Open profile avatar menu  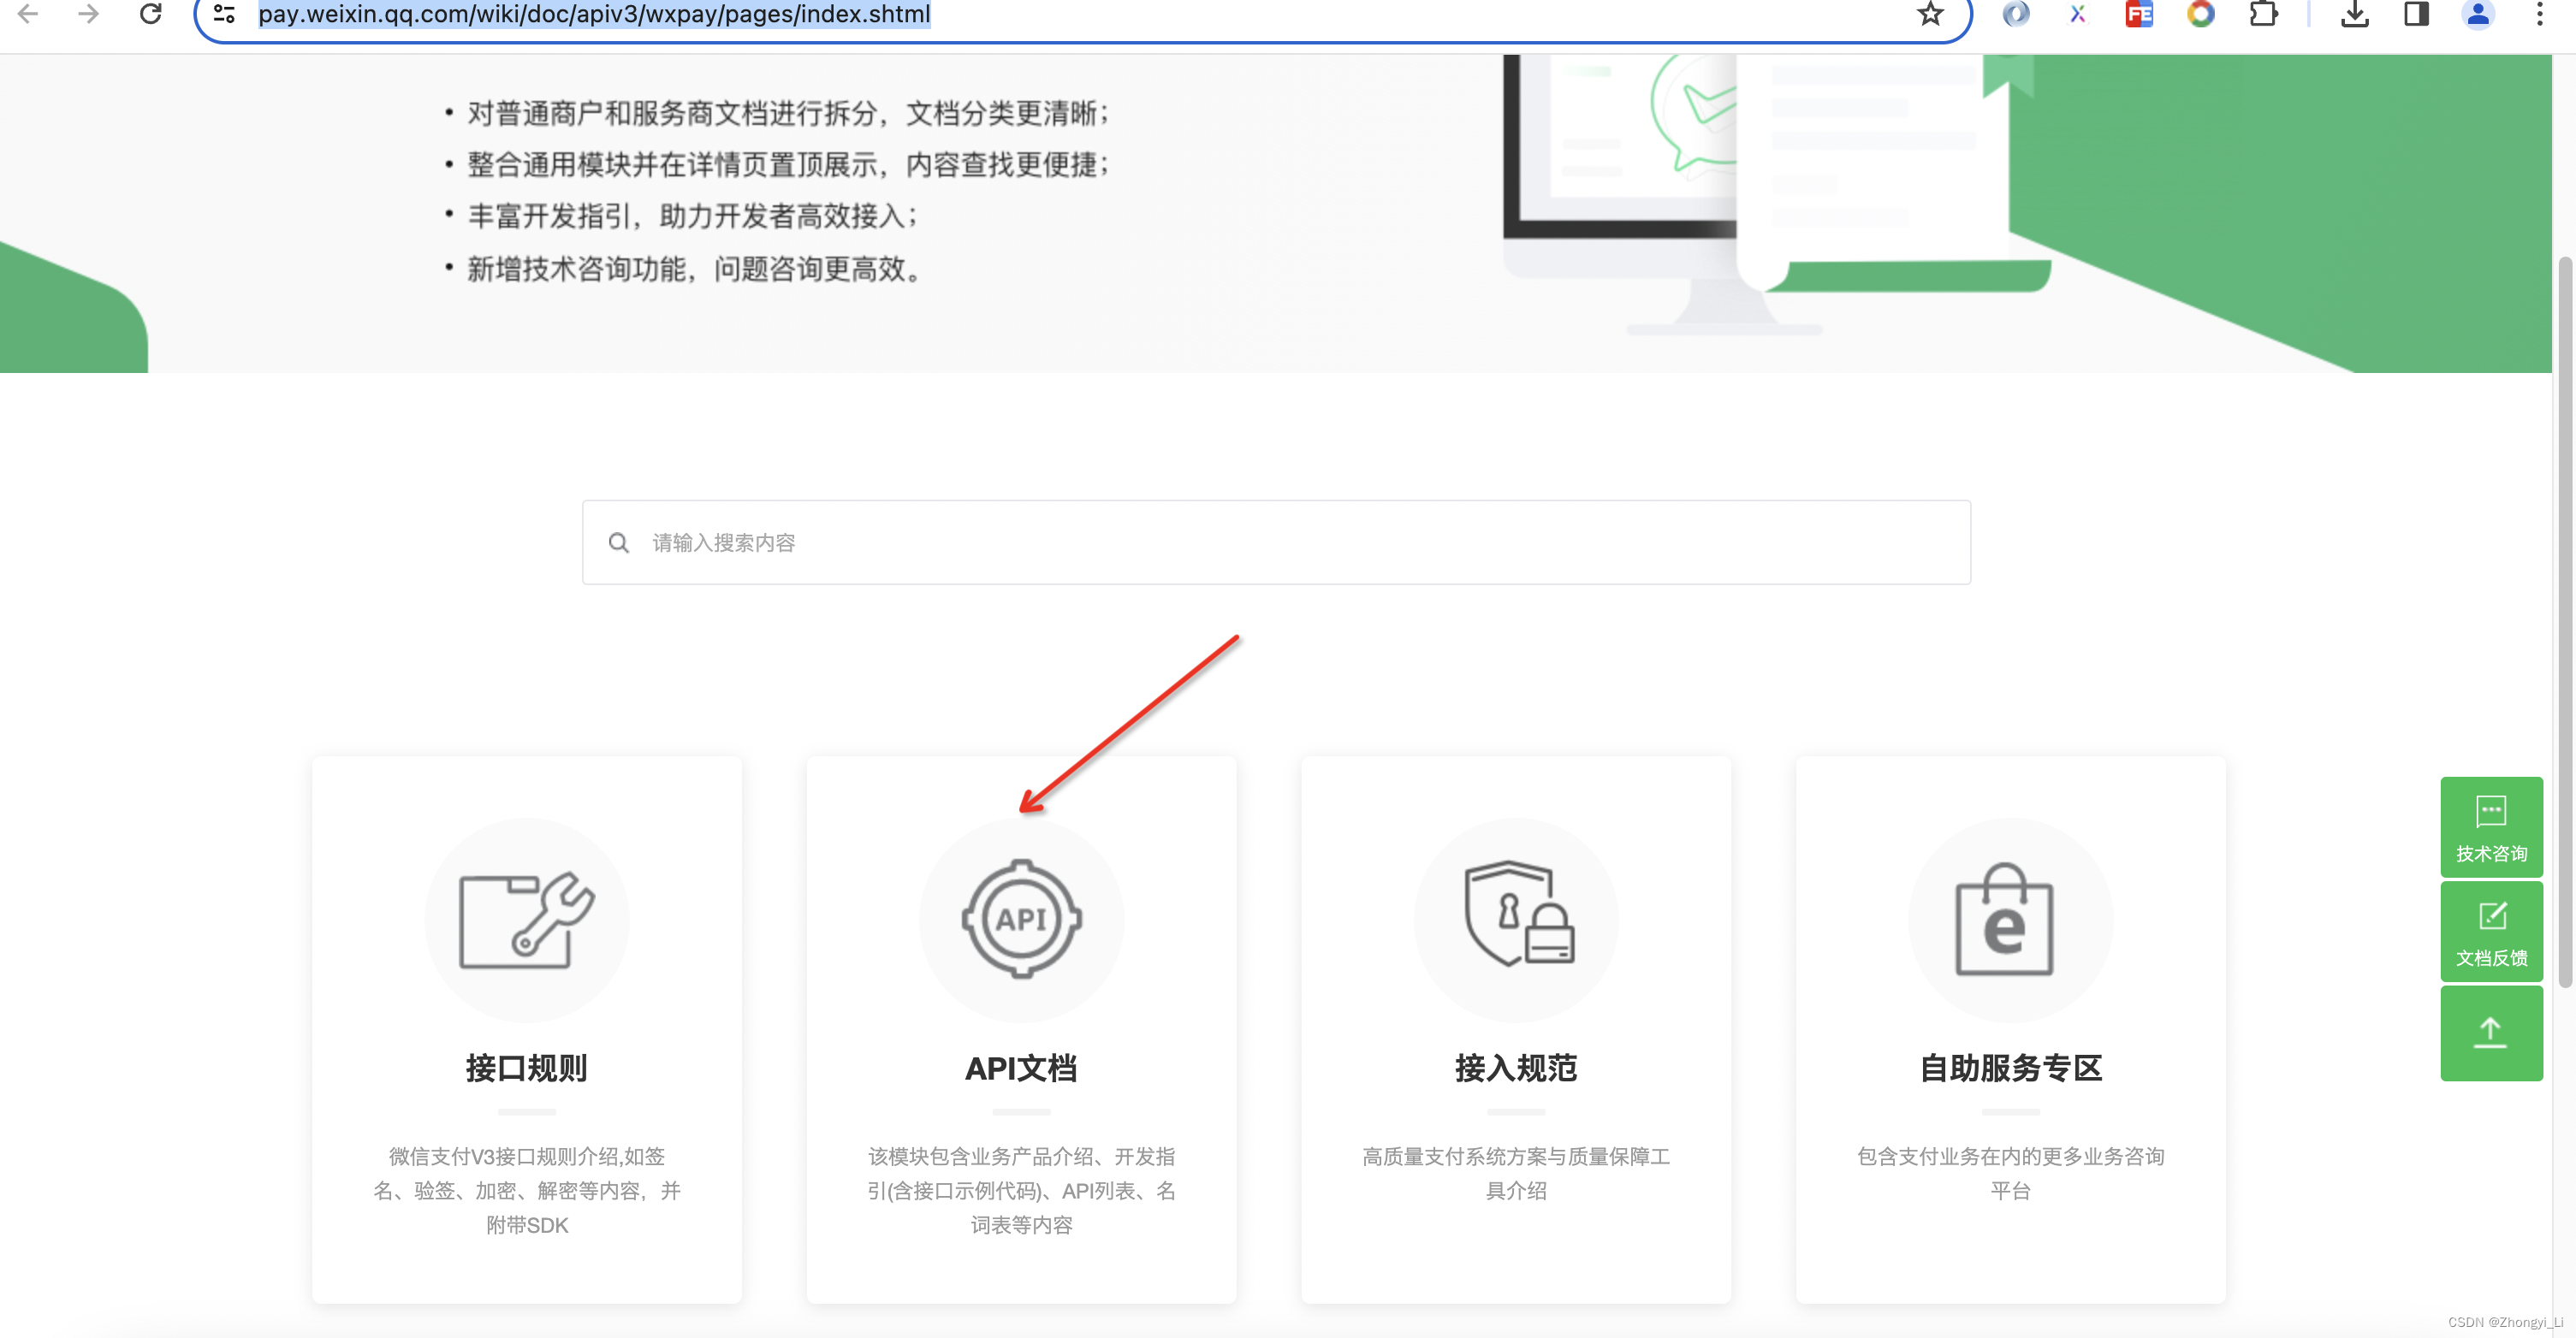tap(2477, 14)
